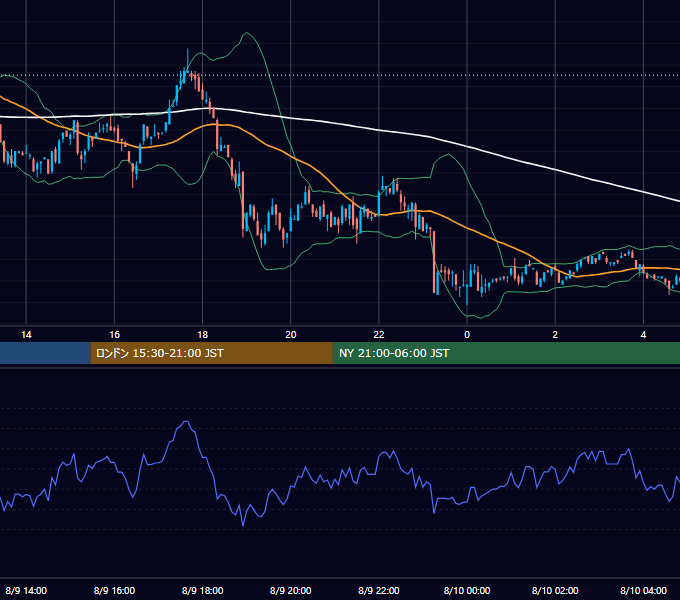Click the '14' time axis label

pos(26,335)
